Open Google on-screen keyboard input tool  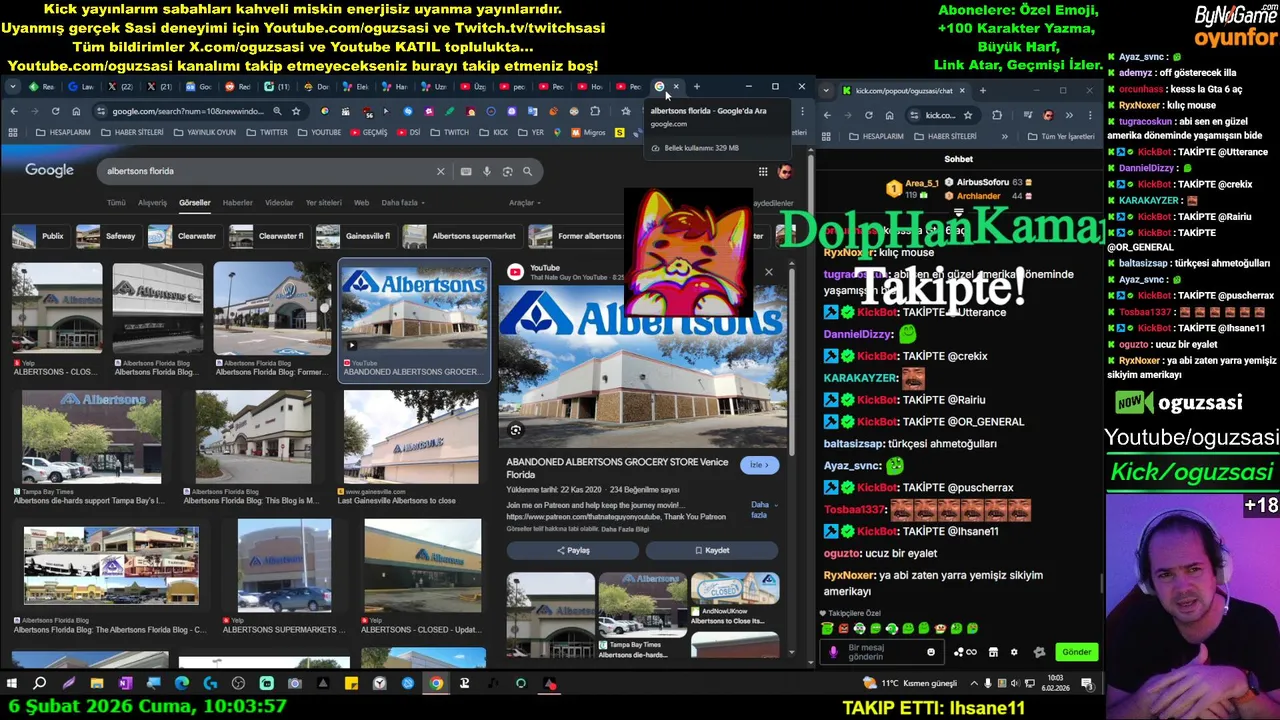[x=466, y=171]
